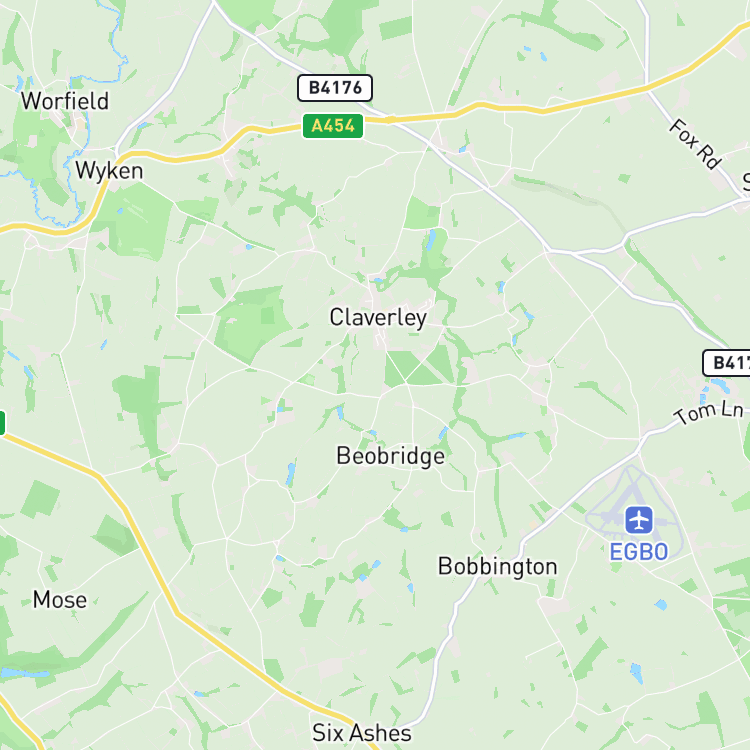The width and height of the screenshot is (750, 750).
Task: Click the small blue pond north of Claverley
Action: click(x=431, y=240)
